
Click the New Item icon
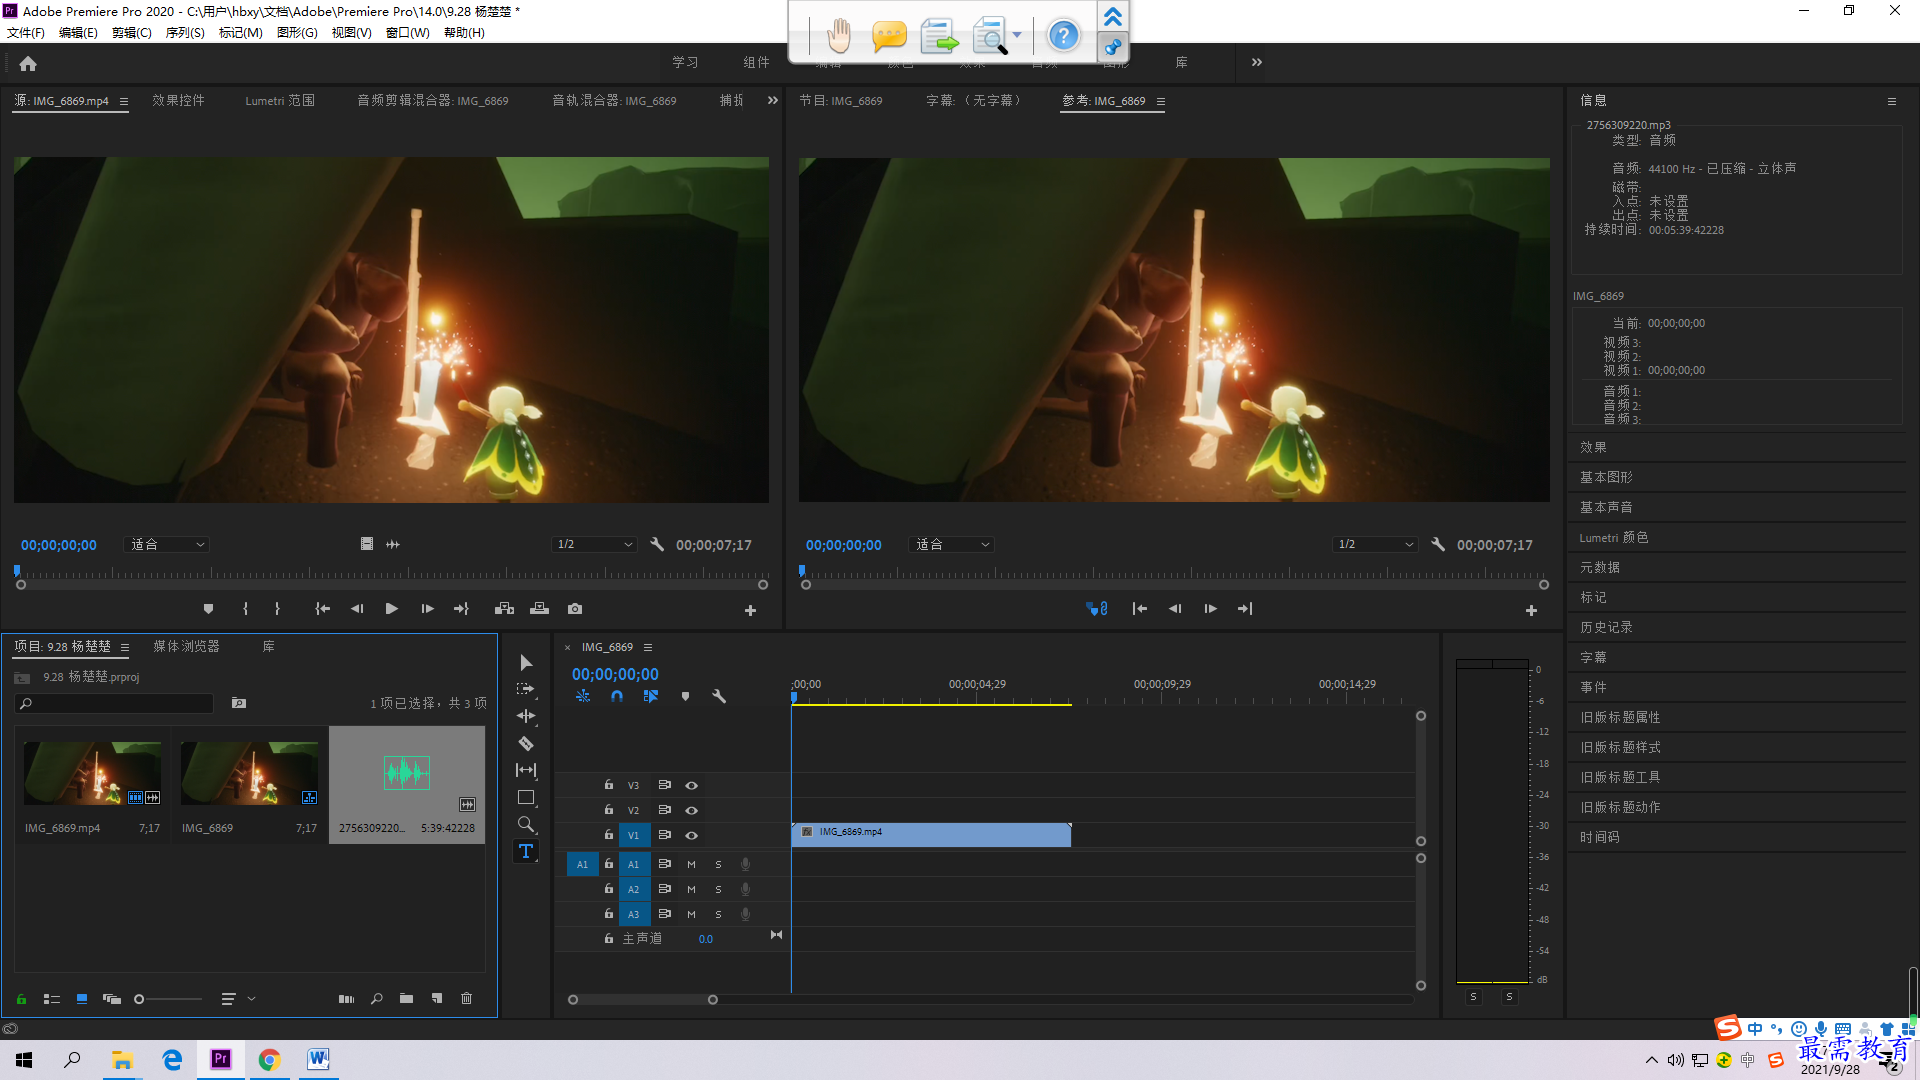[x=437, y=999]
